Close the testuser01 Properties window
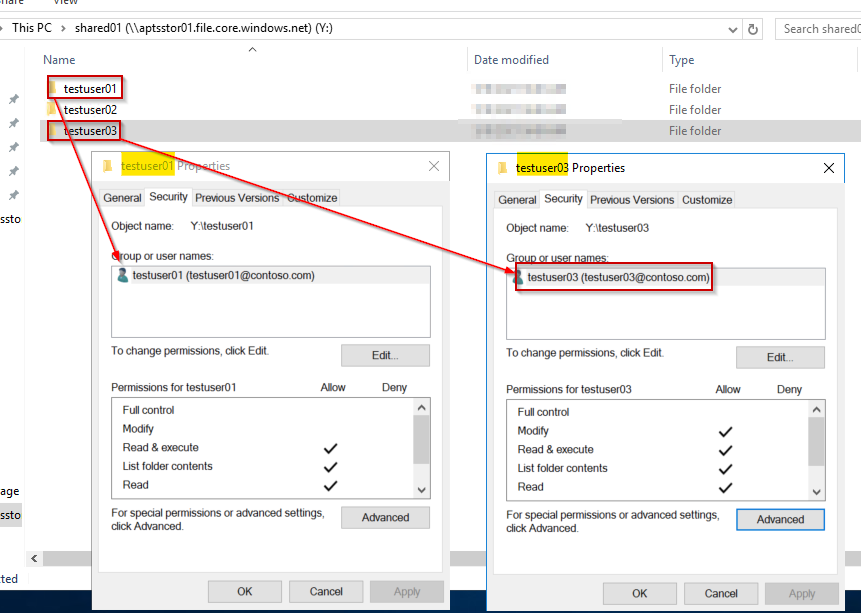 pyautogui.click(x=434, y=166)
